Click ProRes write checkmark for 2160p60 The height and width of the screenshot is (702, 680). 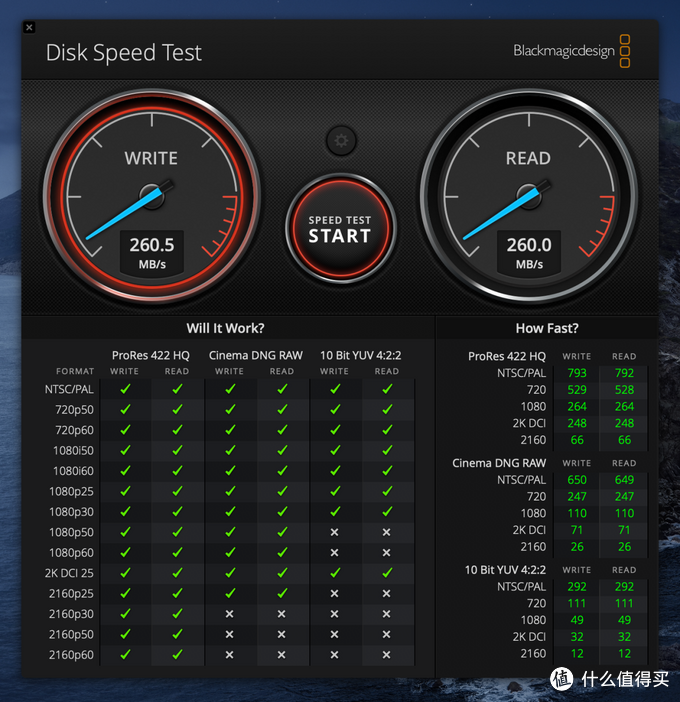point(125,655)
